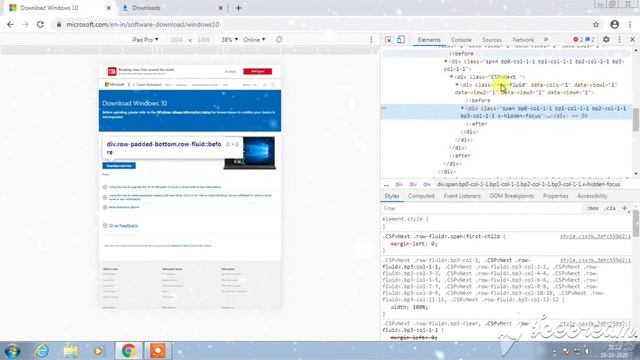Close the Downloads tab

point(220,8)
